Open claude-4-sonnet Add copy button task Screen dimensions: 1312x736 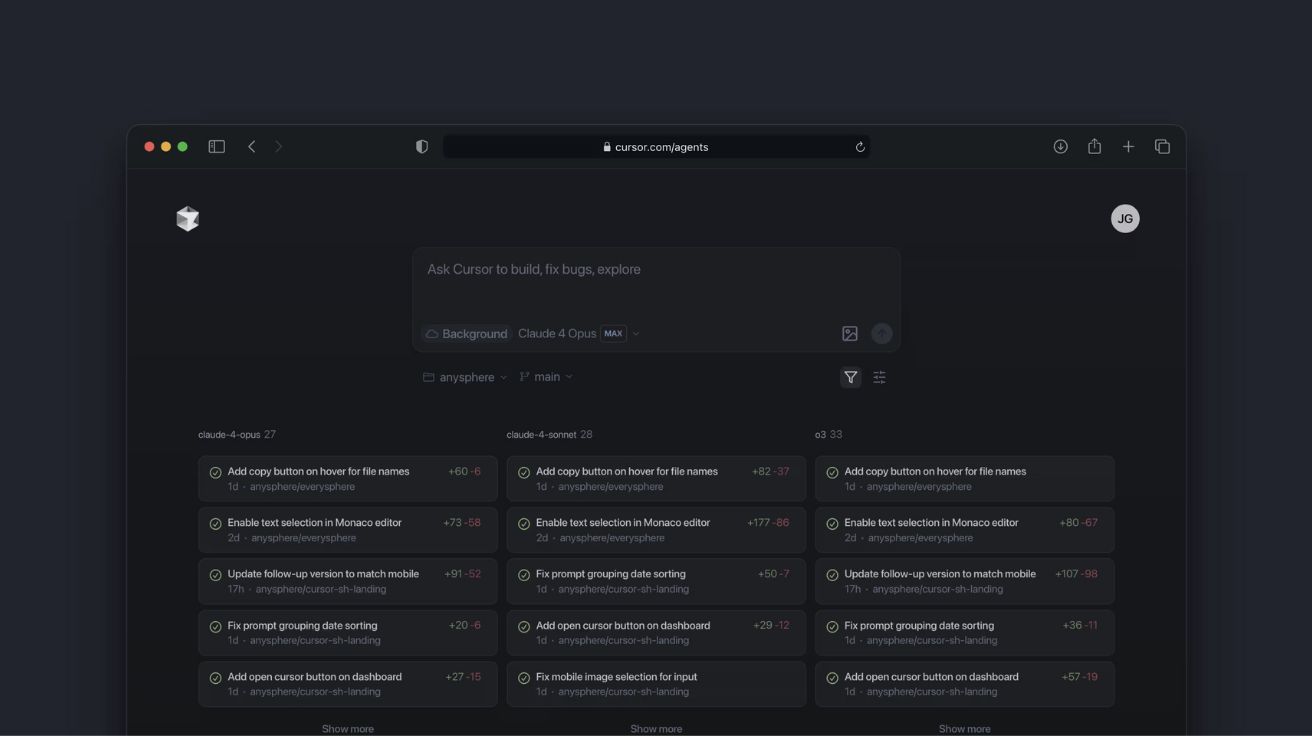(x=656, y=479)
